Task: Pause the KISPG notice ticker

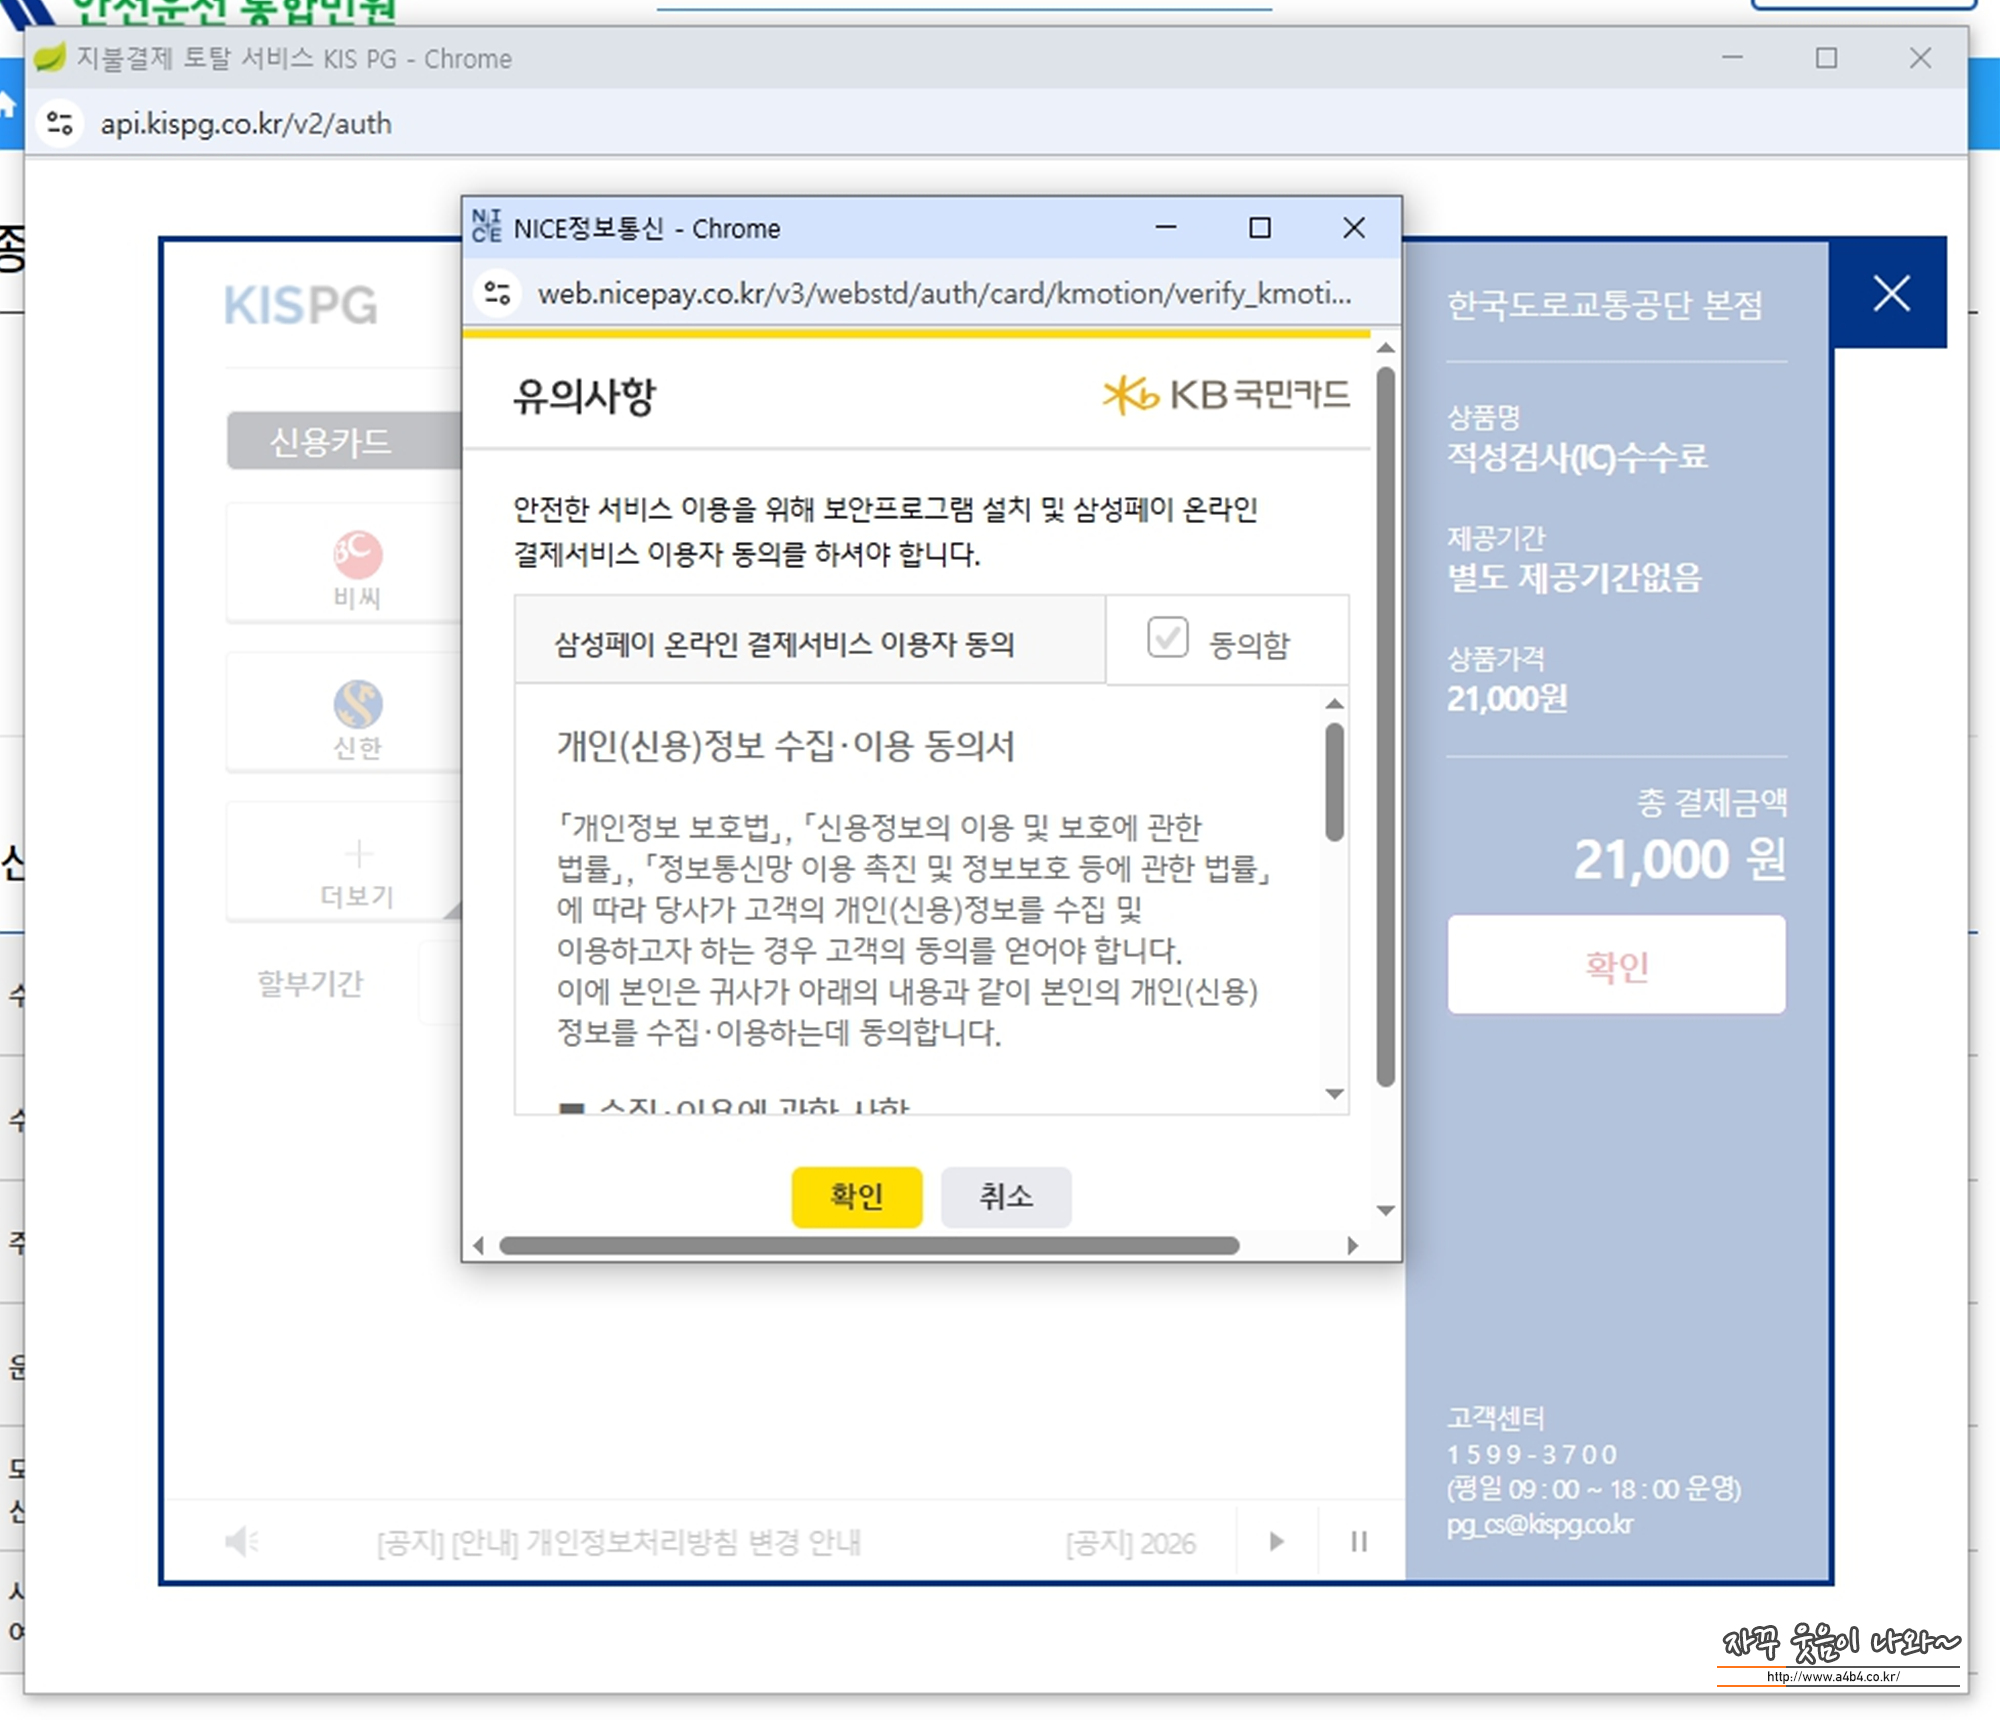Action: click(1358, 1541)
